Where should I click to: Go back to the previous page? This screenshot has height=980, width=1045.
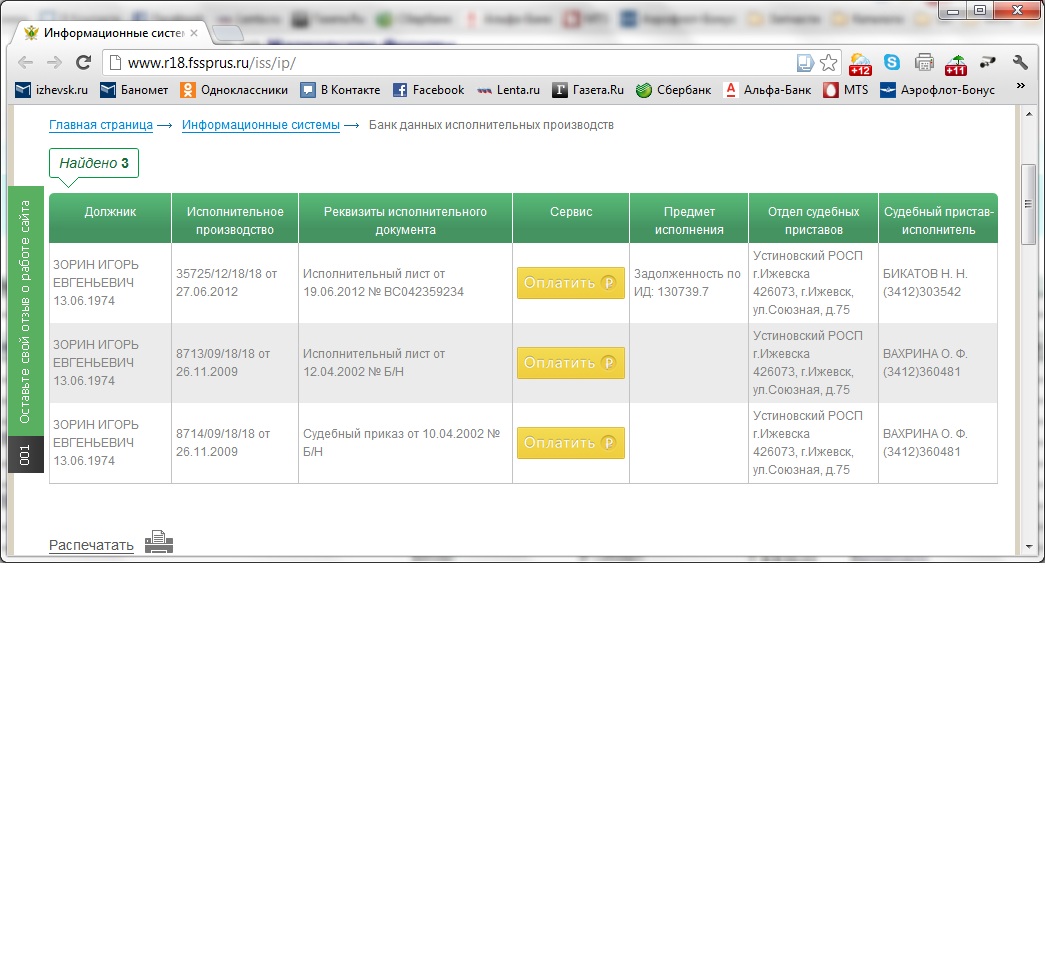[25, 63]
